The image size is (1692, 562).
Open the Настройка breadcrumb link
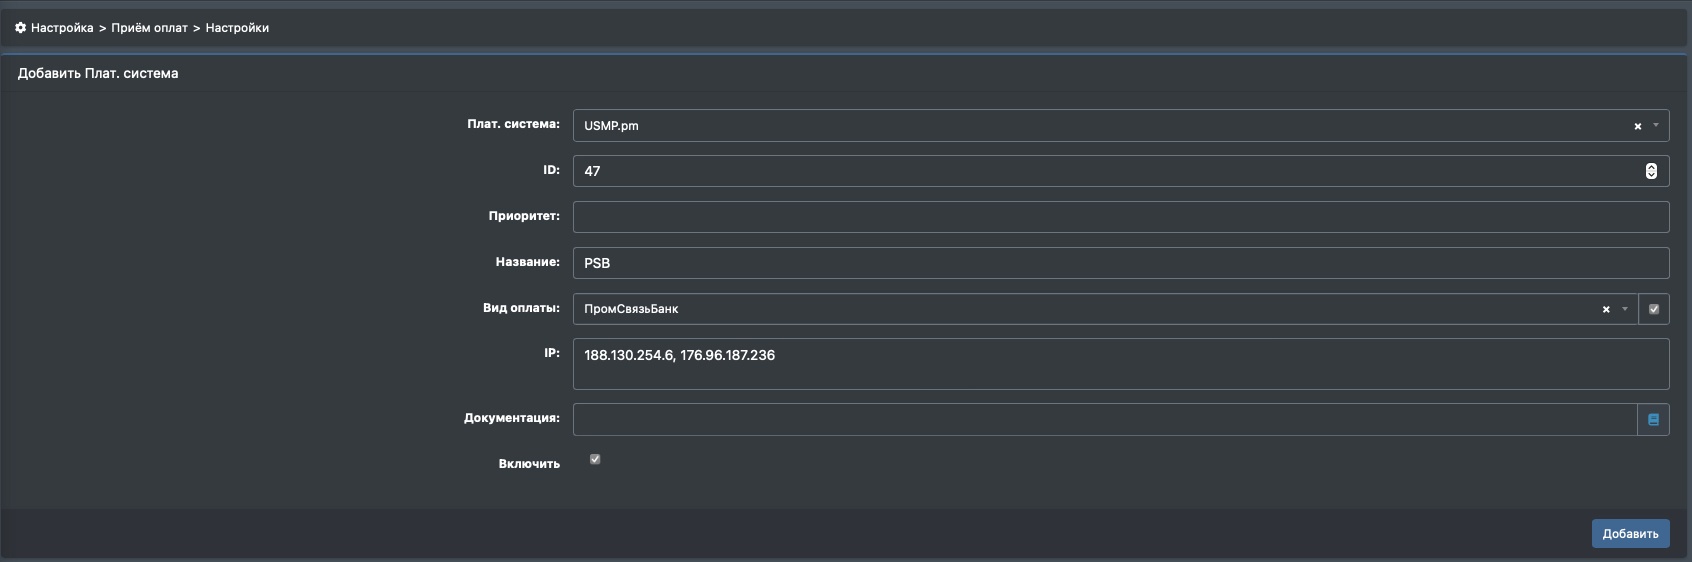click(62, 28)
